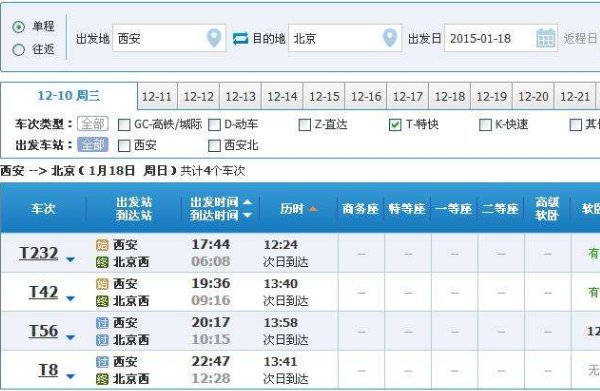Switch to the 12-14 date tab

[x=282, y=96]
